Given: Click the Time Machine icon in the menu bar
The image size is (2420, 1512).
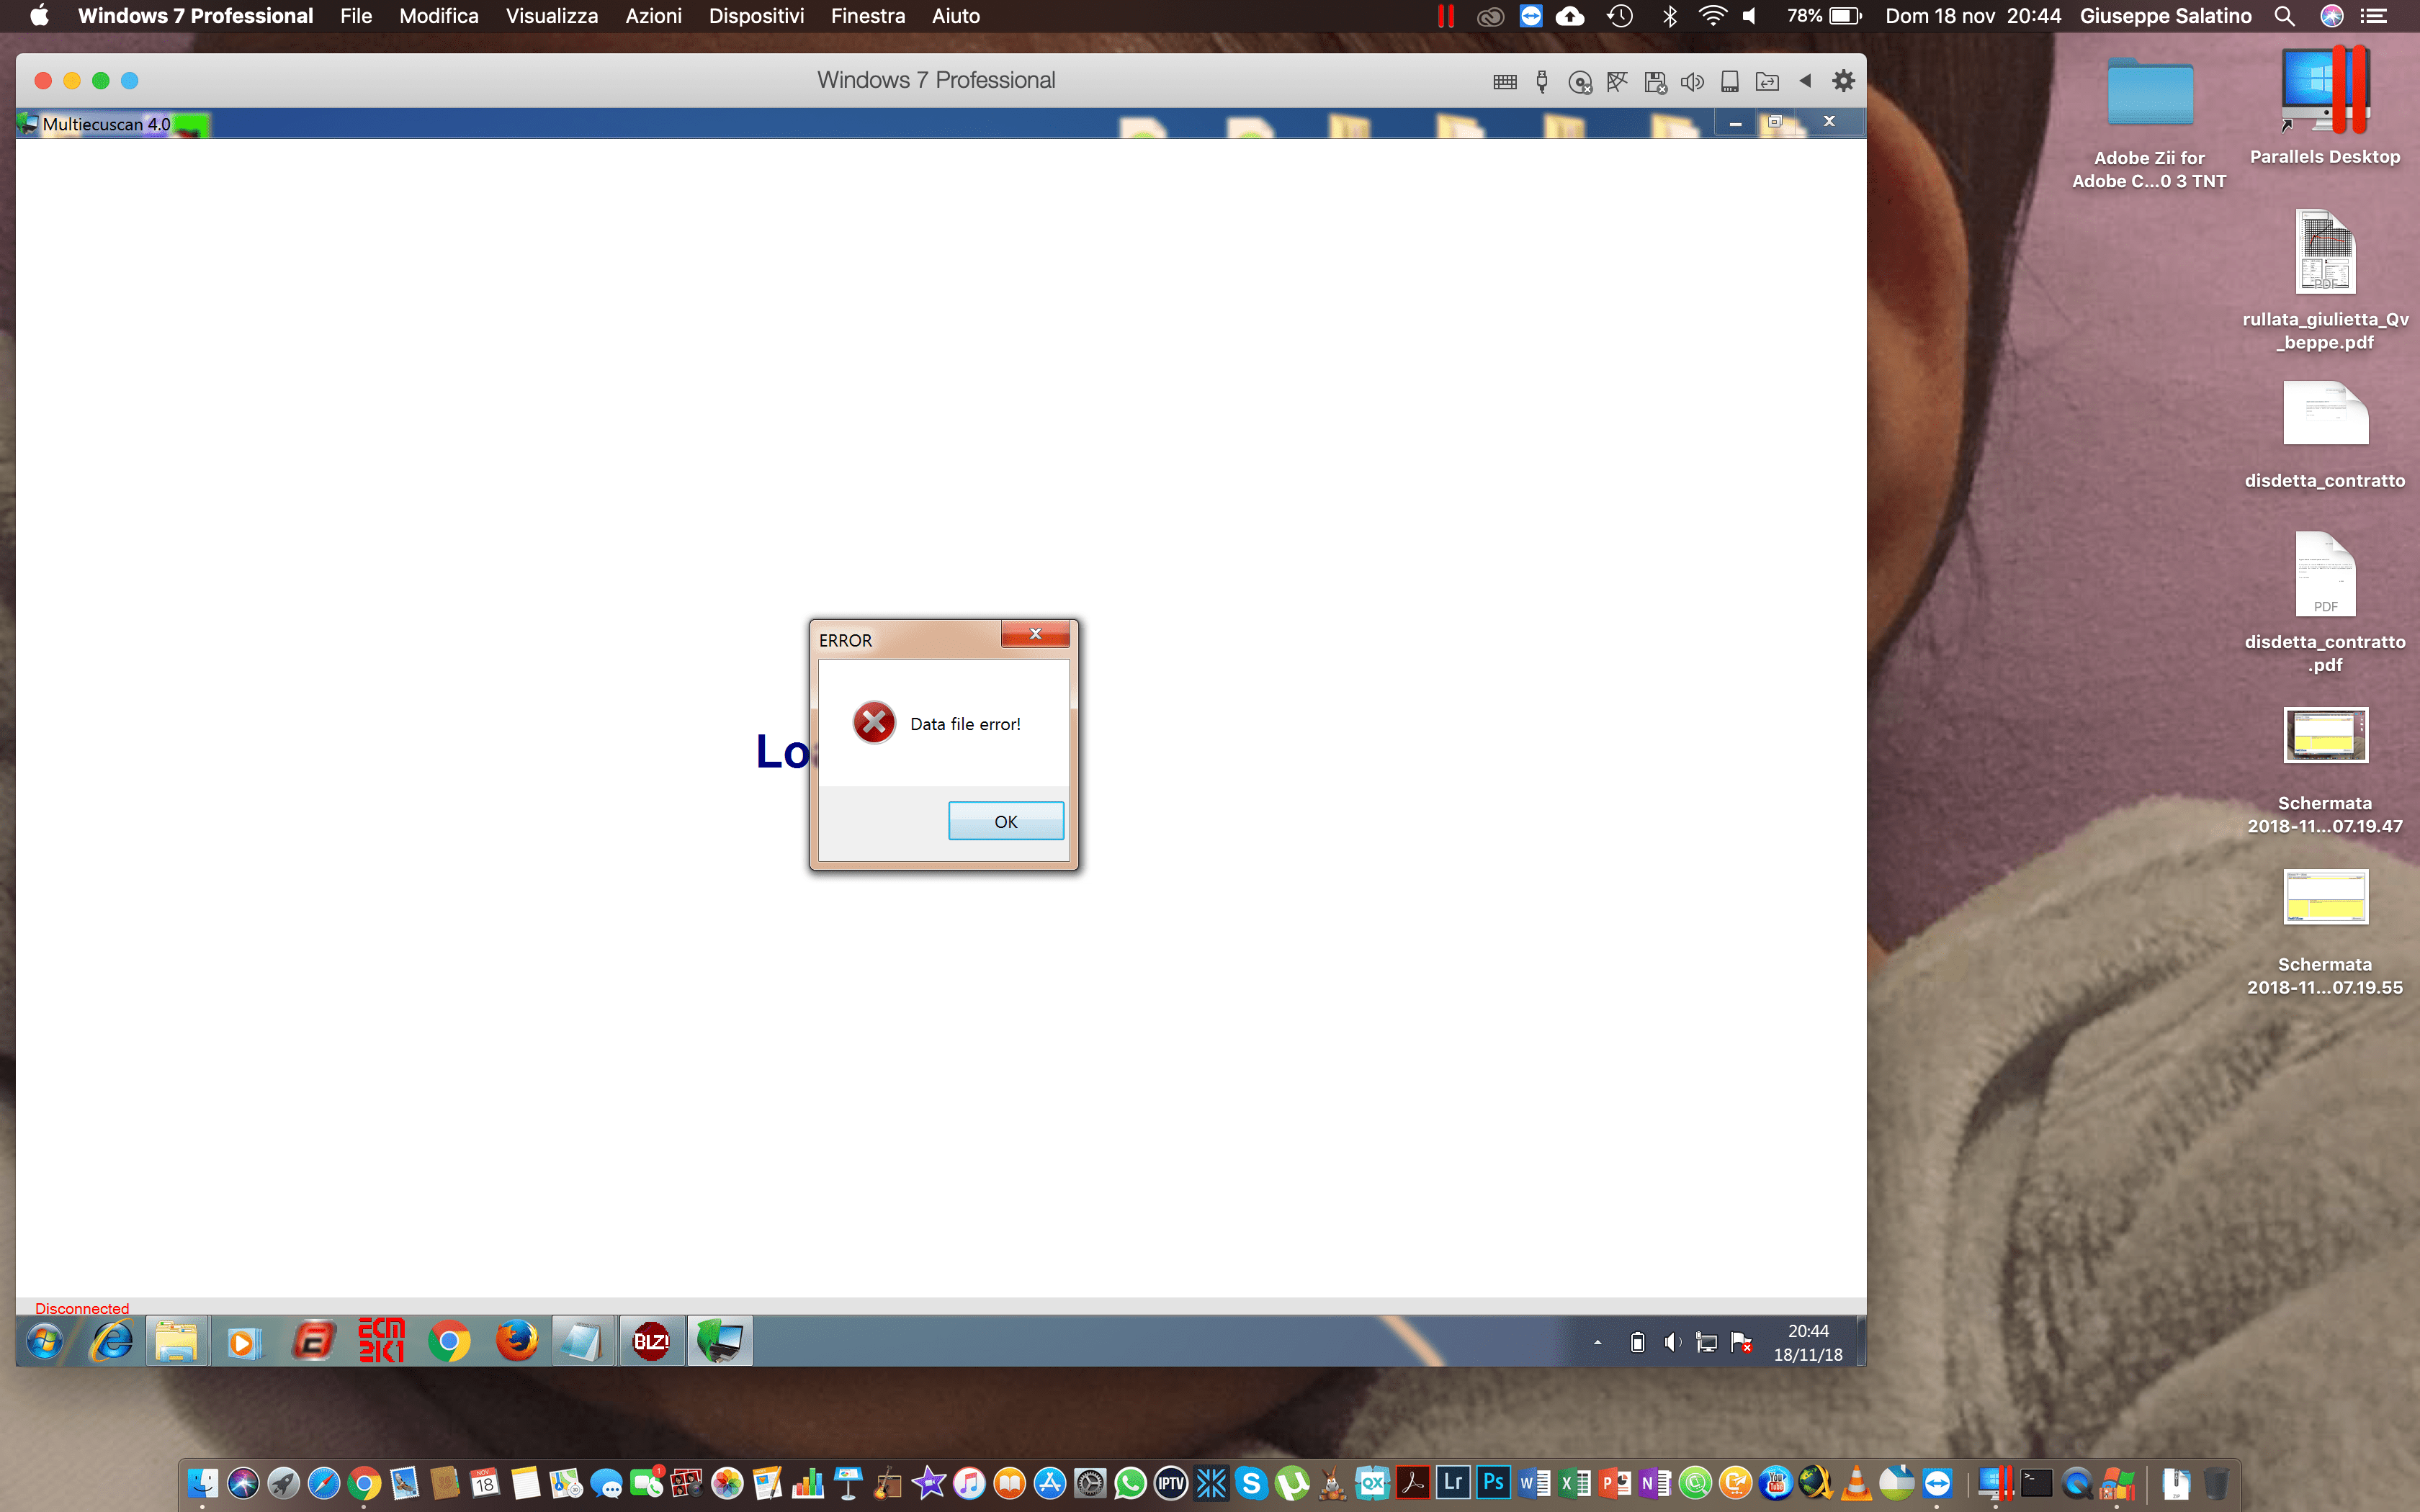Looking at the screenshot, I should point(1620,16).
